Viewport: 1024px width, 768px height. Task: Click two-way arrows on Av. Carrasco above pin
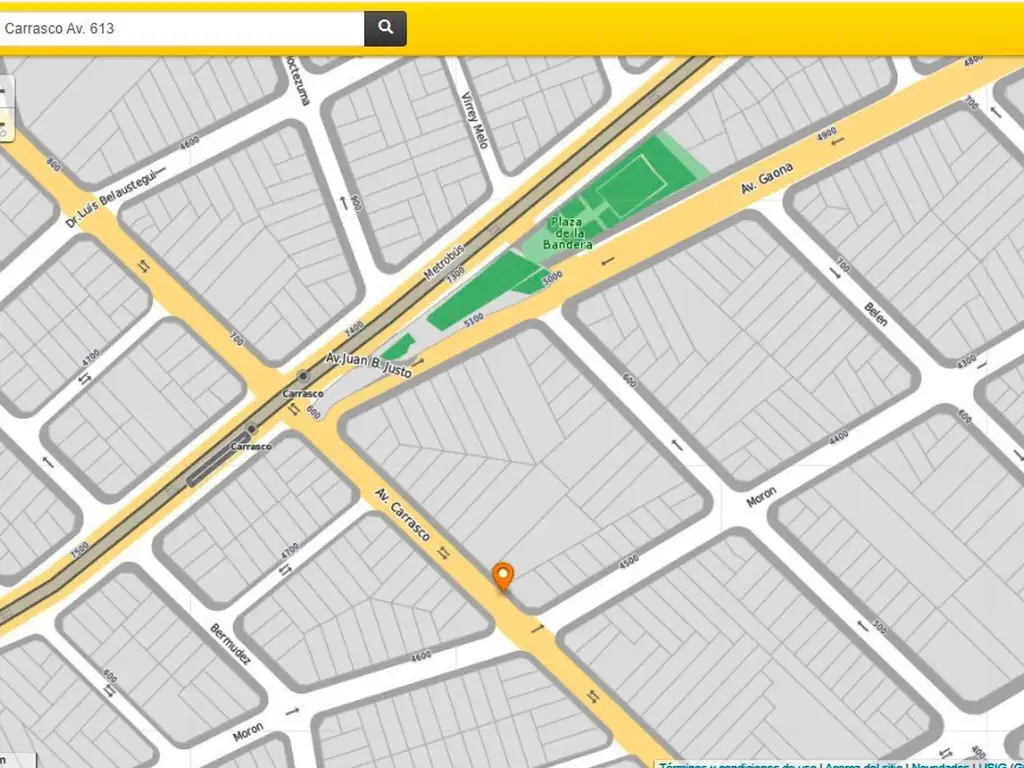click(x=444, y=552)
